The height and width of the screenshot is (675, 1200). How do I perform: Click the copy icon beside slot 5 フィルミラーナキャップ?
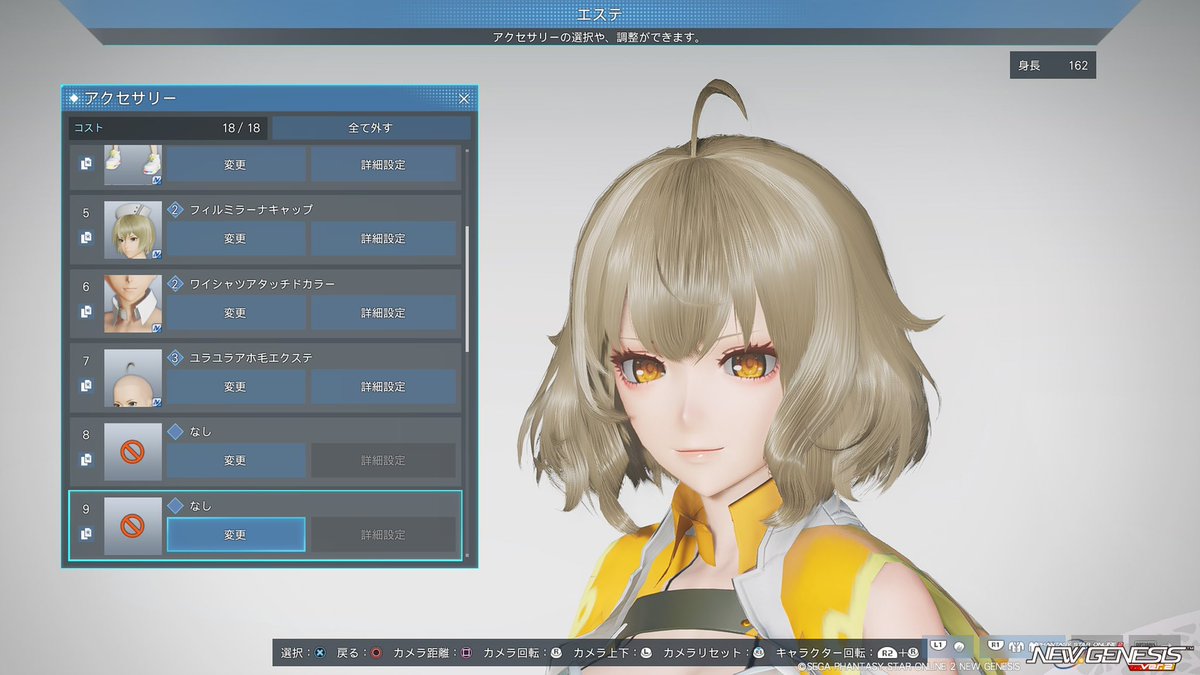(86, 236)
